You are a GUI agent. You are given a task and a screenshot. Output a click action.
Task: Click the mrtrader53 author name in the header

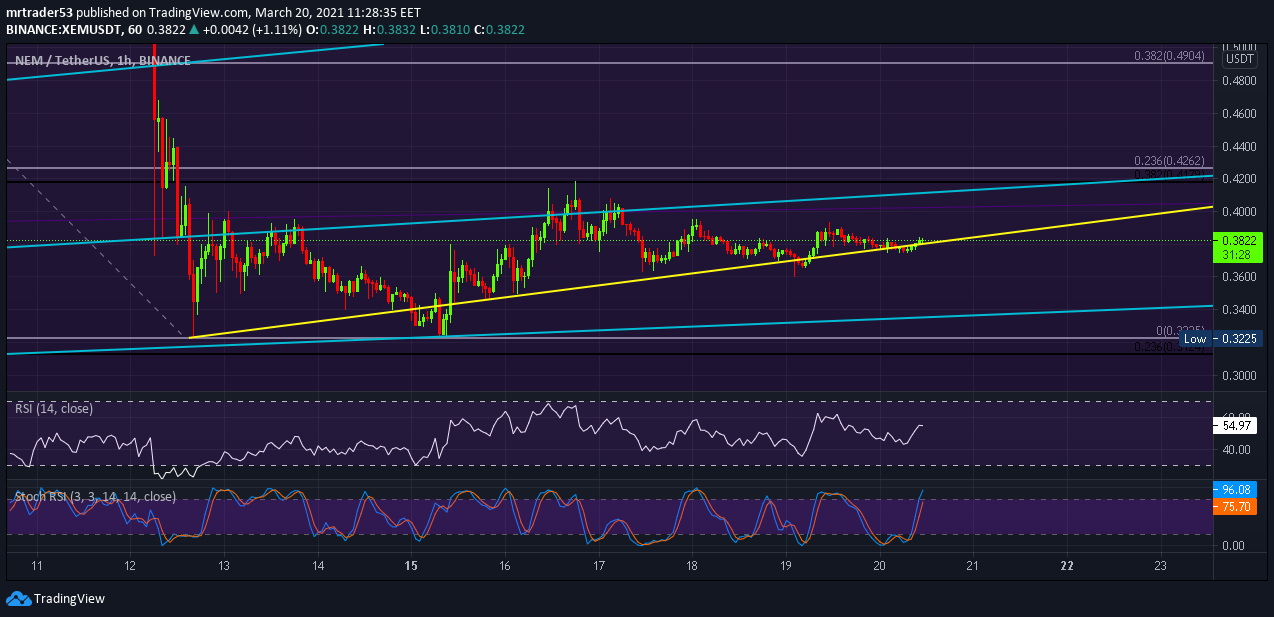pyautogui.click(x=39, y=13)
